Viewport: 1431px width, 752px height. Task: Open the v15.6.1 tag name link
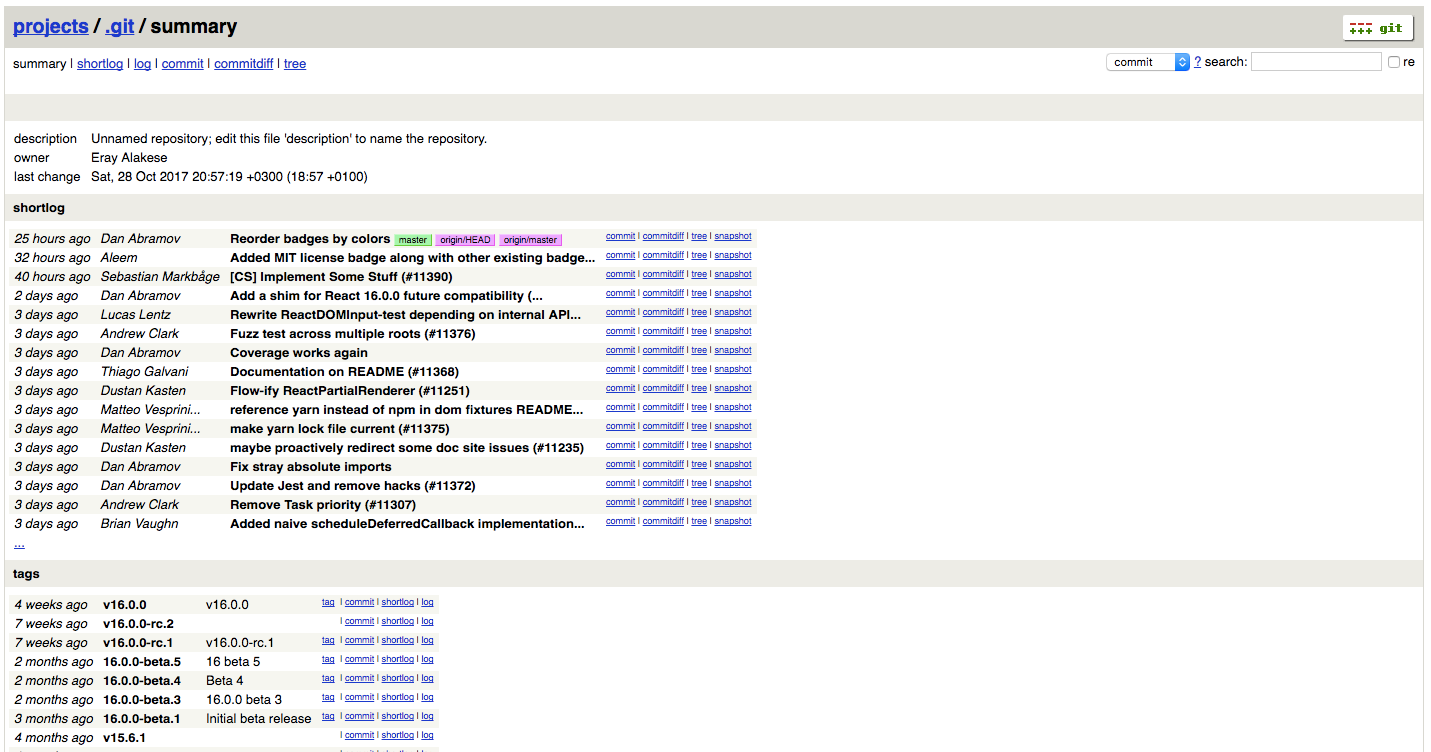(x=124, y=738)
